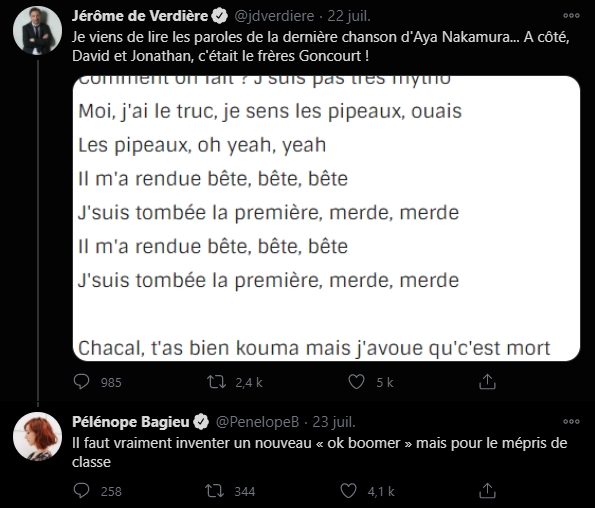Open more options on Pélénope Bagieu's tweet
595x508 pixels.
(x=571, y=421)
